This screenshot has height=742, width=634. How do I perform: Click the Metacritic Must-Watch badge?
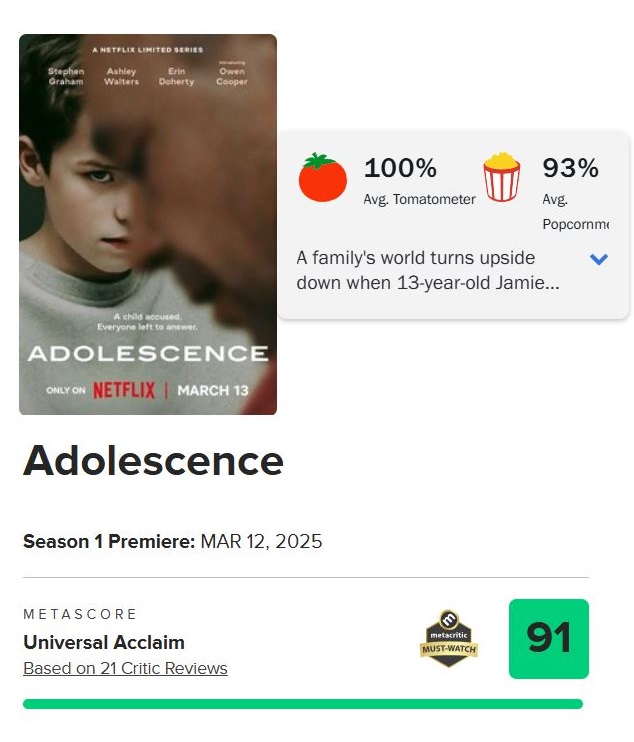(x=449, y=637)
